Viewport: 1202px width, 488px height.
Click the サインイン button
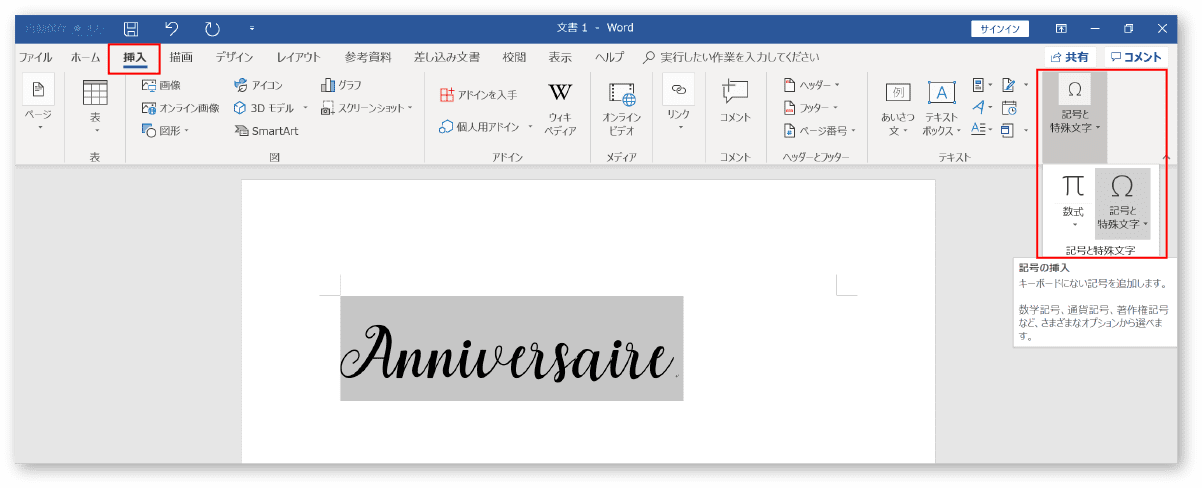[x=1000, y=29]
